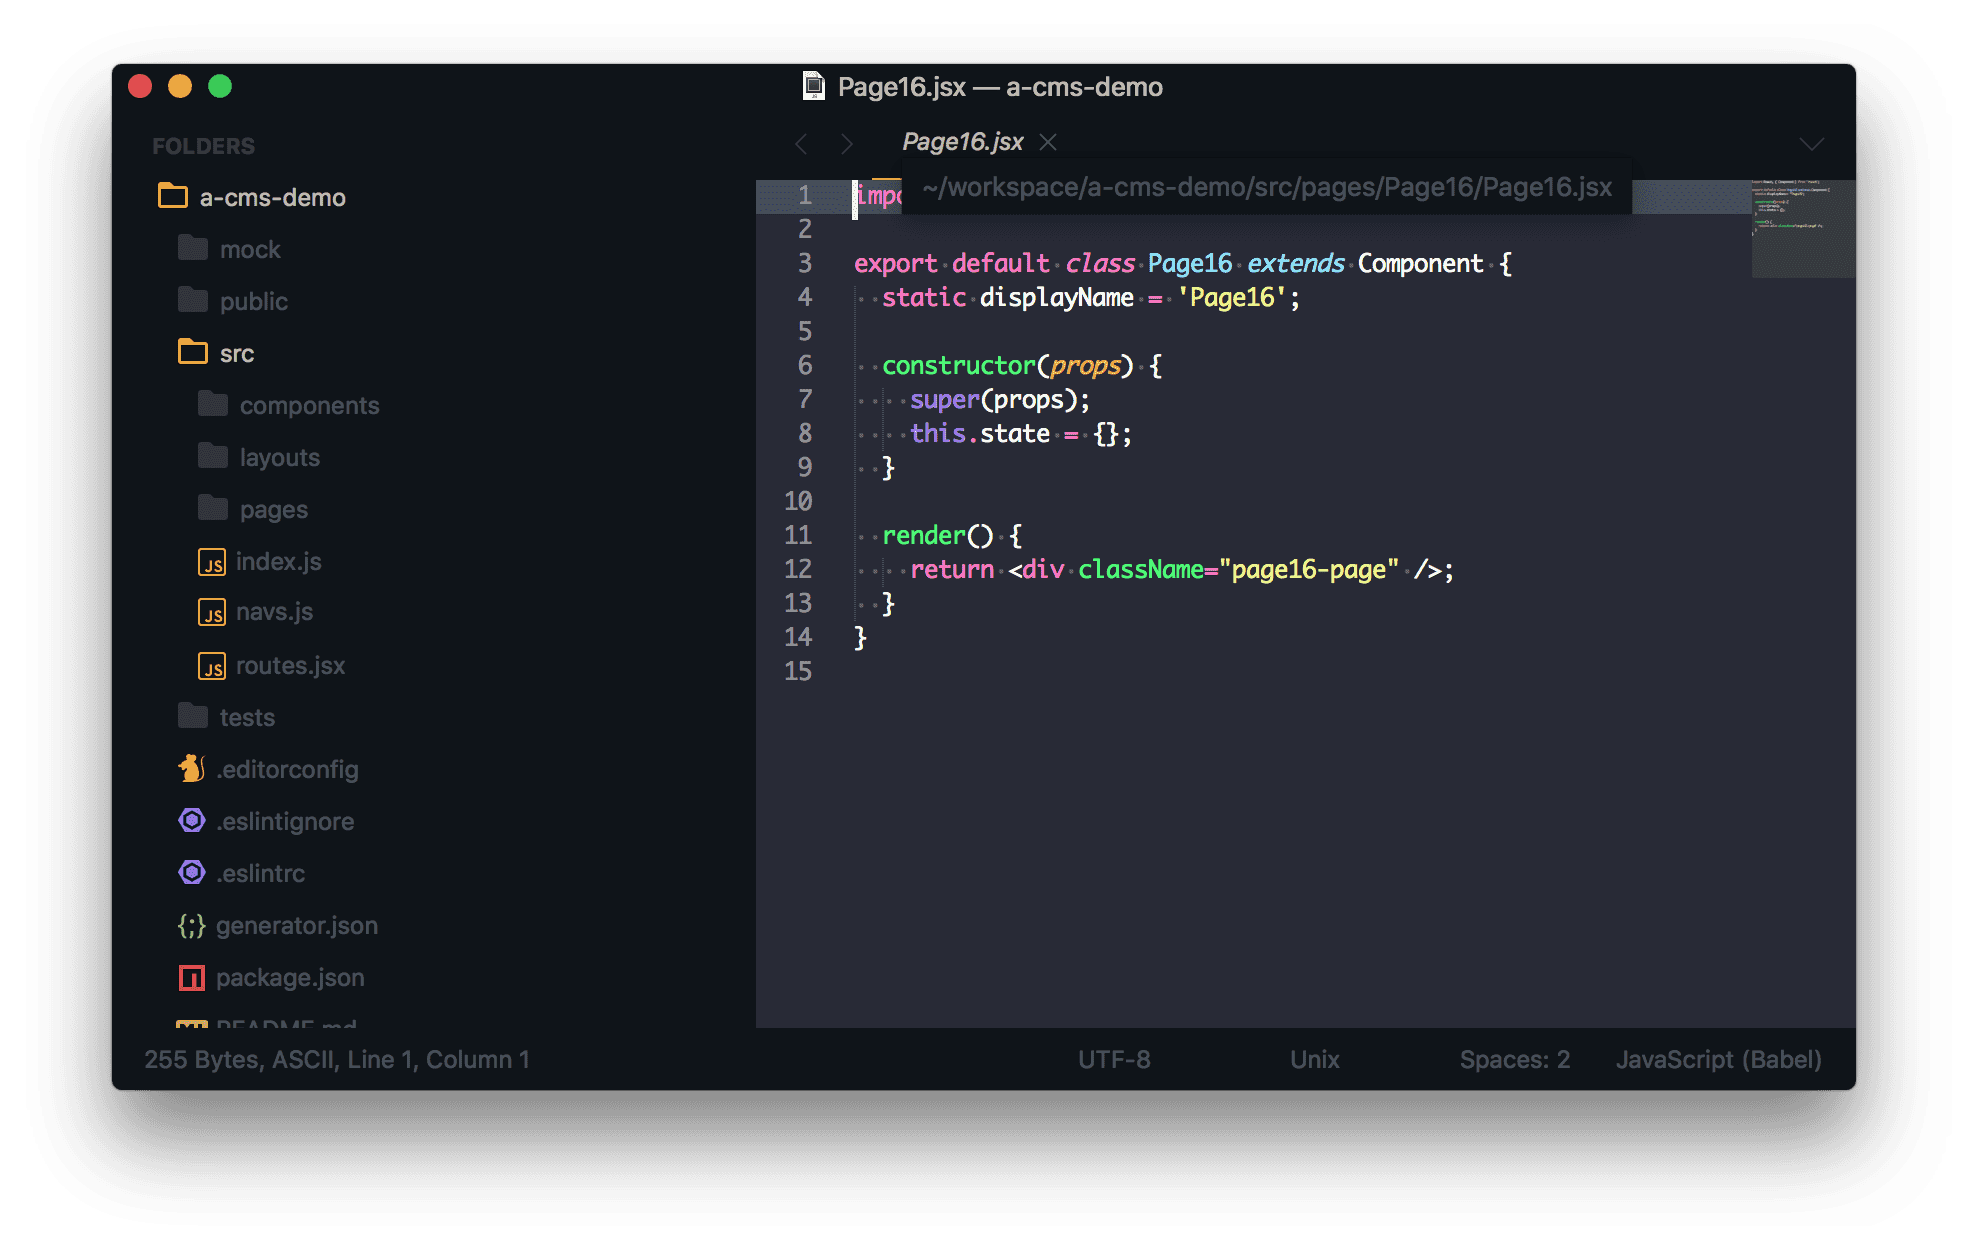Click the back navigation arrow
1968x1250 pixels.
click(802, 144)
